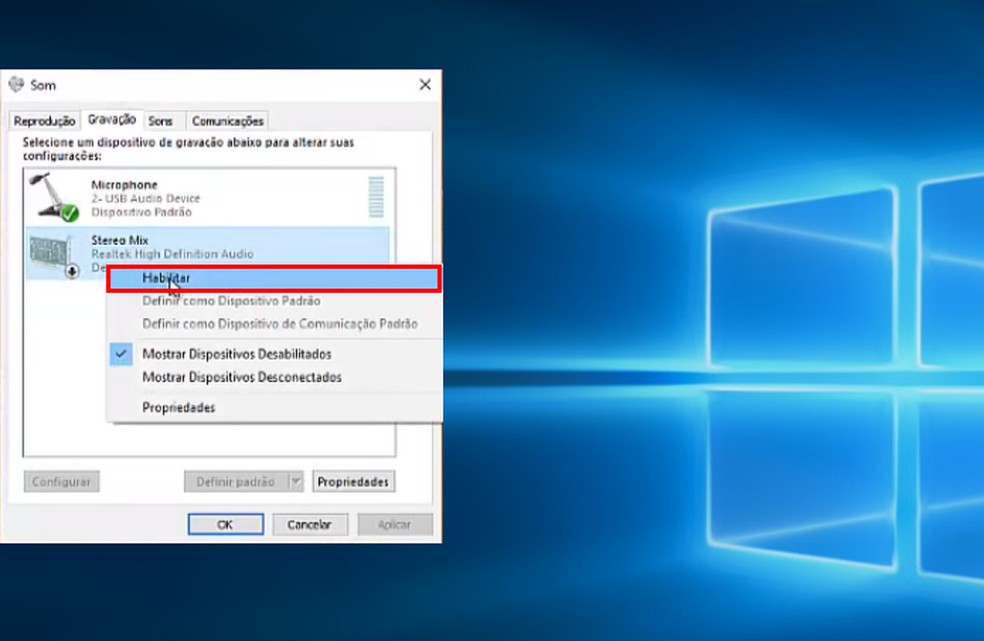Click the Microphone device icon

click(53, 197)
